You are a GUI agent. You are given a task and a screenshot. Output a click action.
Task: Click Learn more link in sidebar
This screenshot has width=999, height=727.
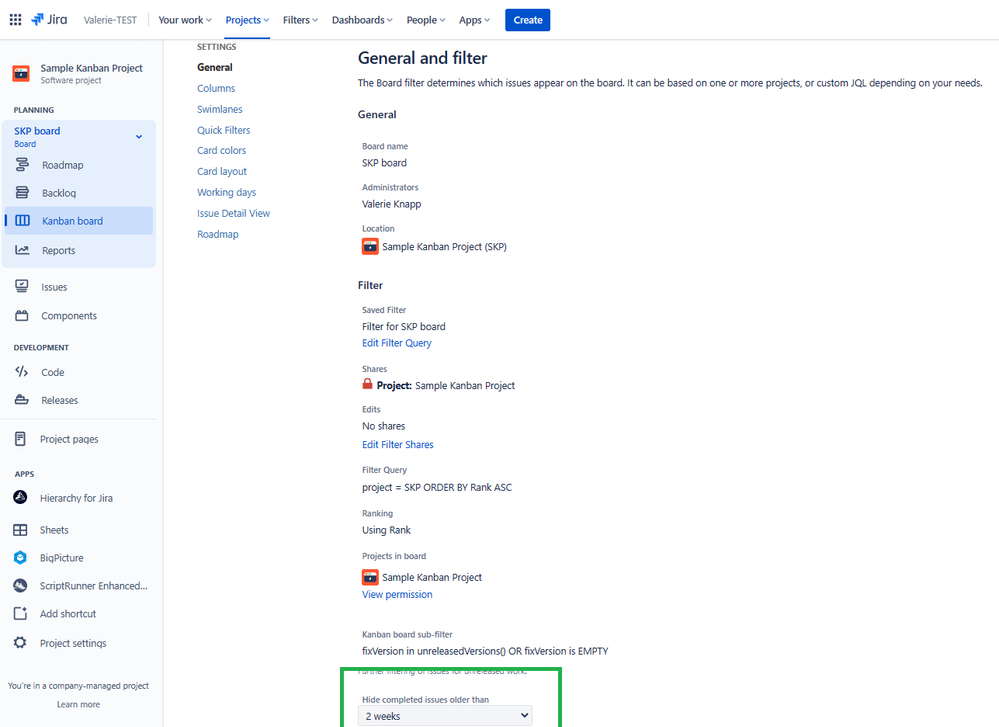pos(78,704)
